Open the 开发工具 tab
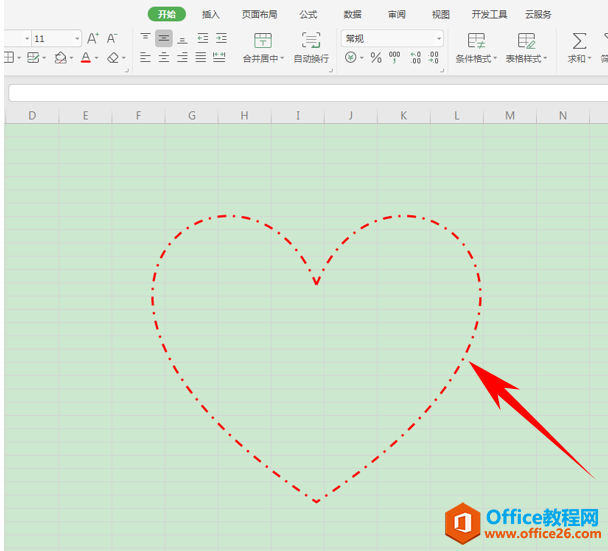This screenshot has height=551, width=608. click(489, 15)
